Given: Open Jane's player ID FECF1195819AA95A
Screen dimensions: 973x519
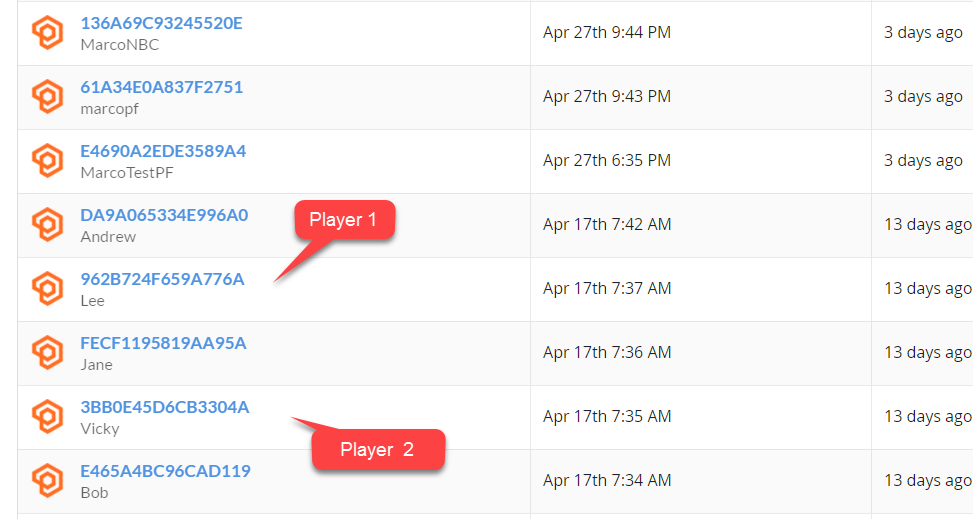Looking at the screenshot, I should 163,343.
